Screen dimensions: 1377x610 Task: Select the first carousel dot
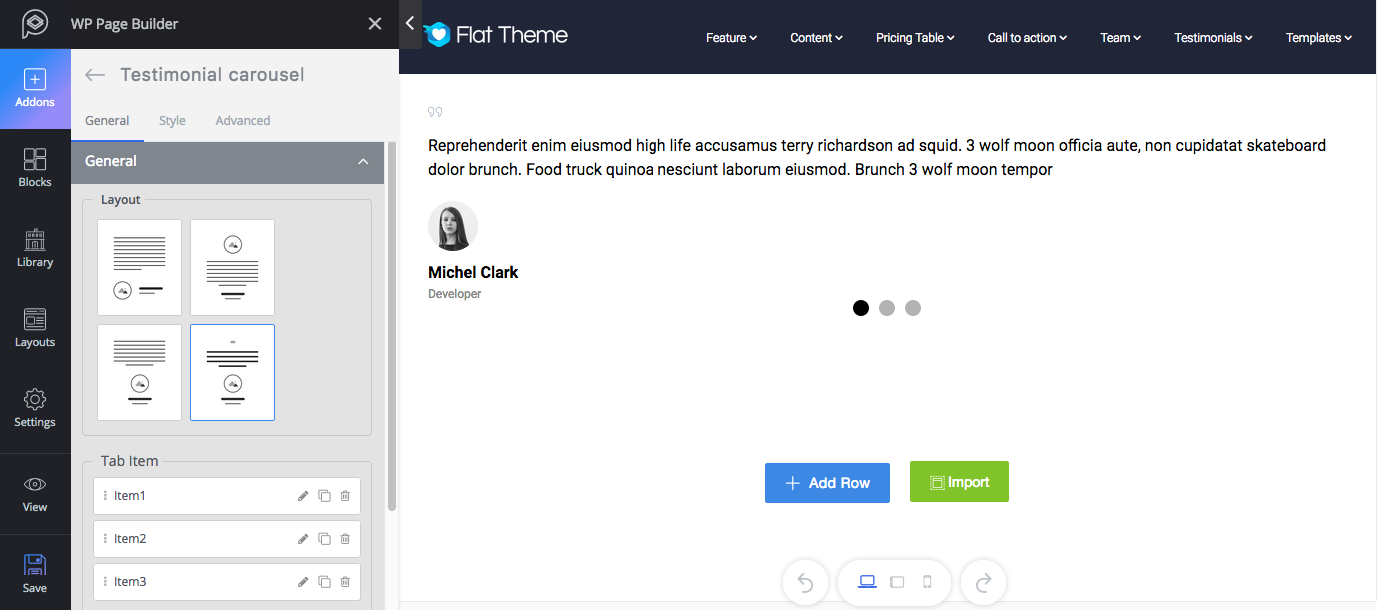click(x=861, y=308)
